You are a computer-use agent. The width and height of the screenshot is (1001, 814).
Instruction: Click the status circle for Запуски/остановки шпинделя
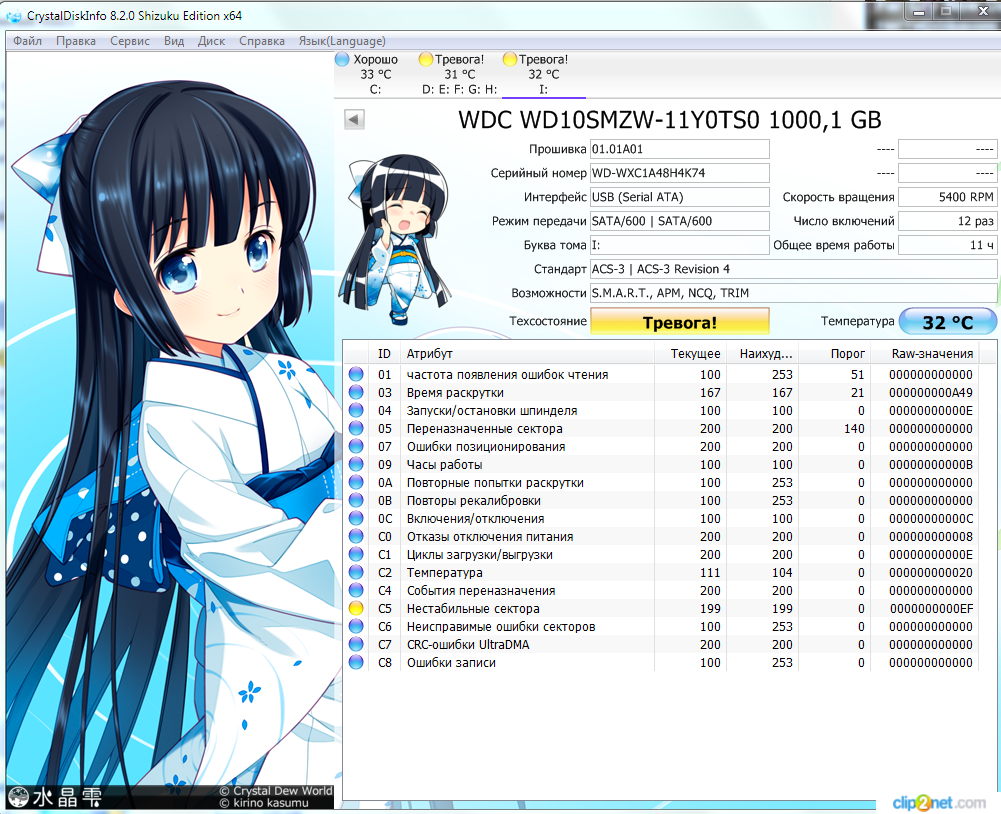pyautogui.click(x=356, y=410)
